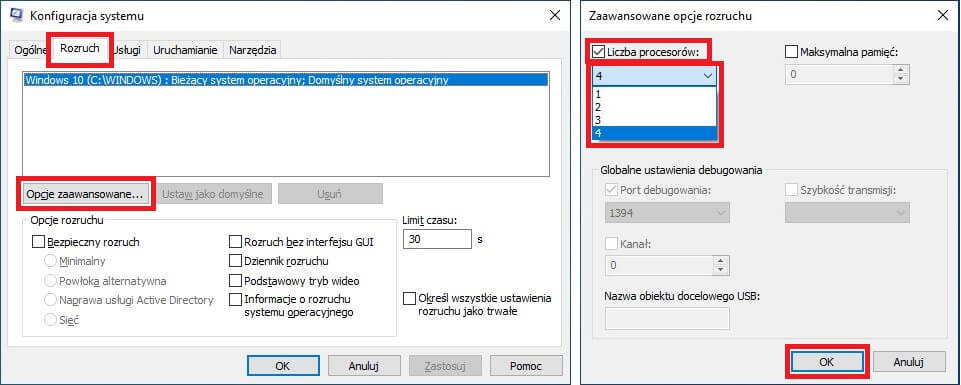
Task: Click the Konfiguracja systemu title bar icon
Action: [x=18, y=15]
